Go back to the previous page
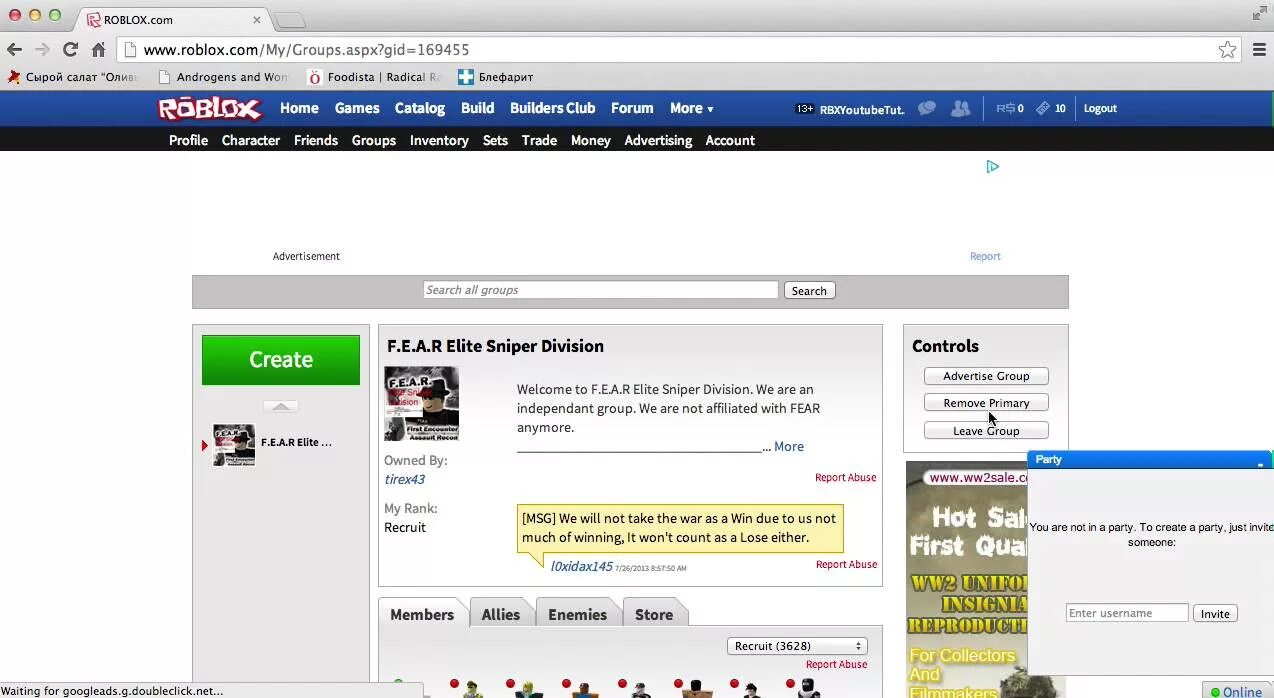Screen dimensions: 1274x698 (x=14, y=49)
